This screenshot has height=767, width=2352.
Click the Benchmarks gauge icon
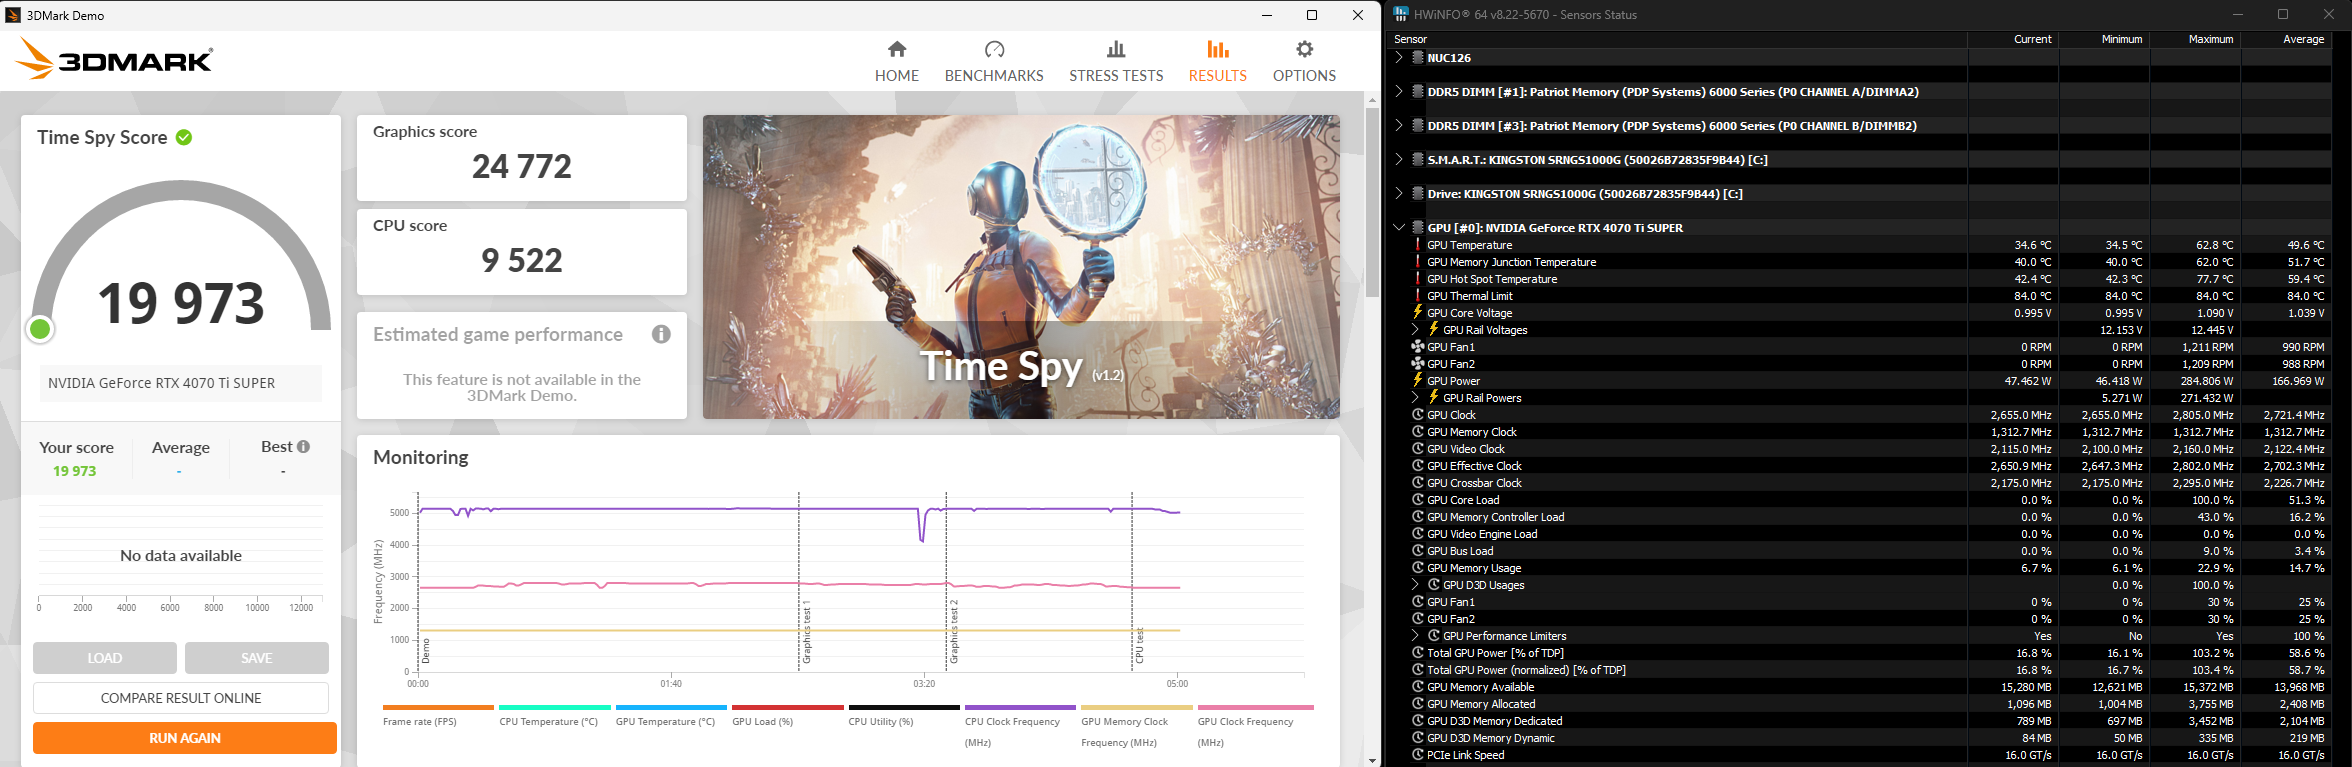click(x=994, y=49)
